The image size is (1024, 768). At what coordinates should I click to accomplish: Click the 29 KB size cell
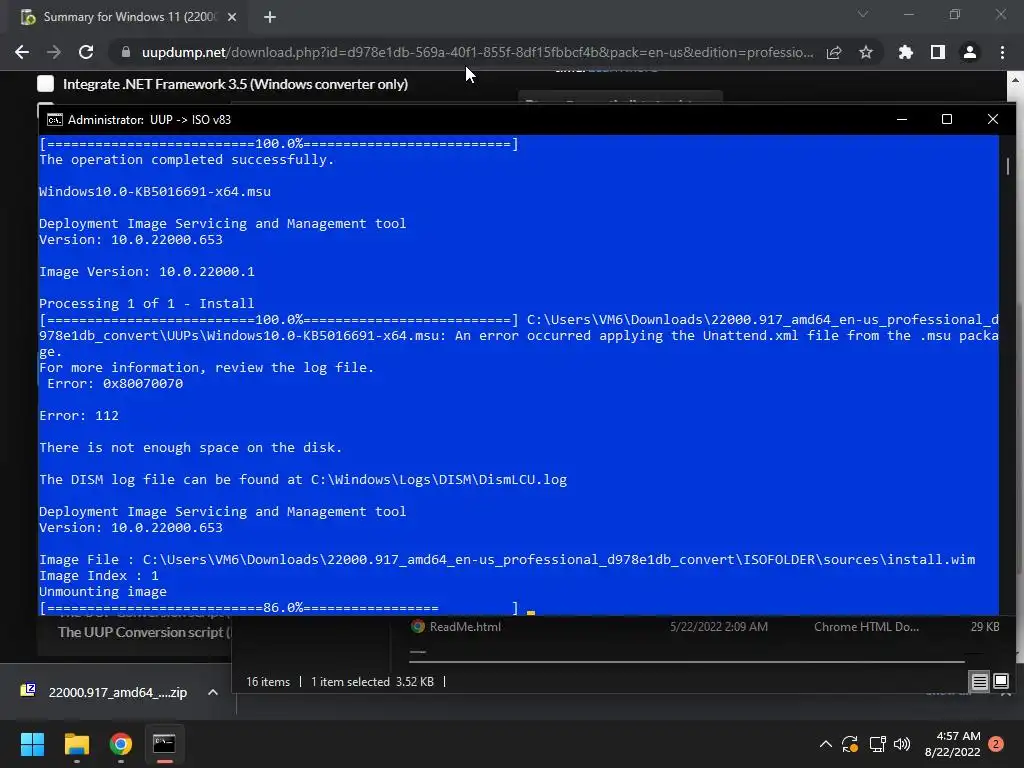pos(985,627)
